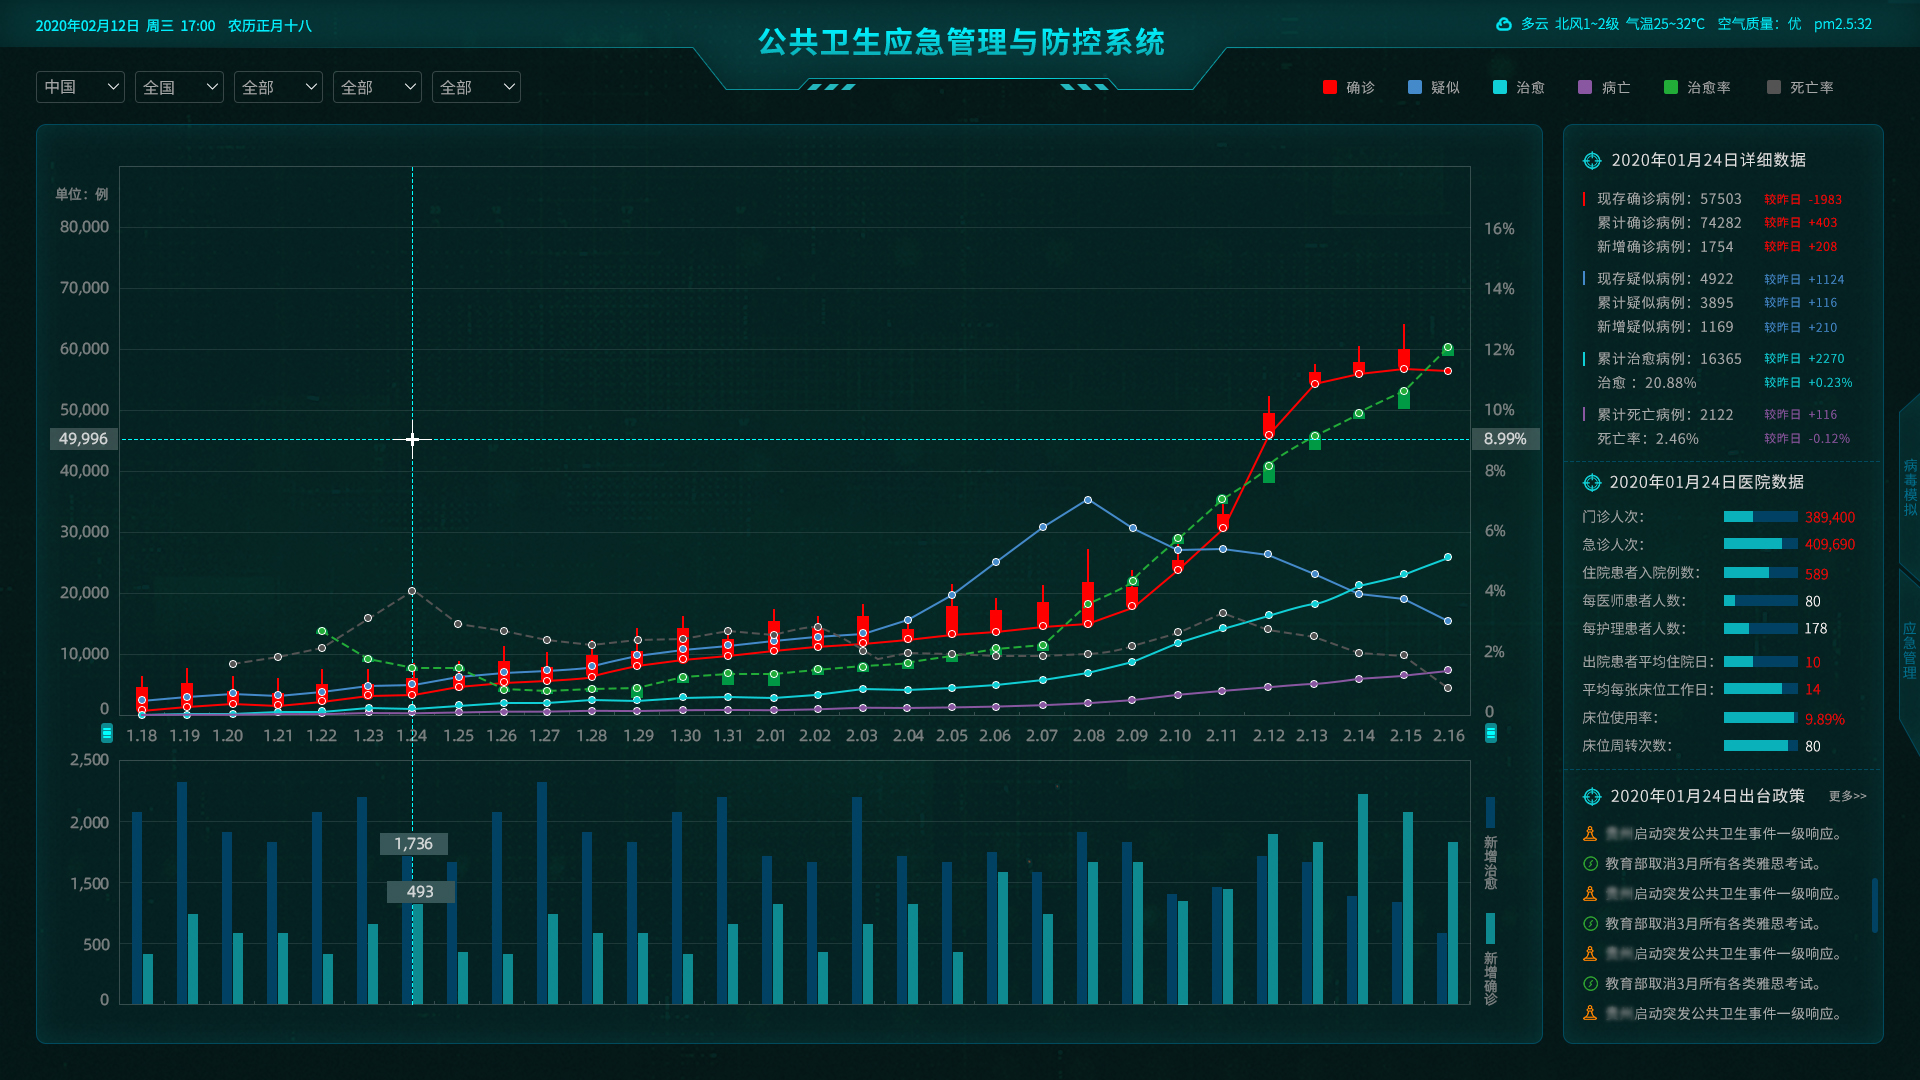Click the 治愈率 data point above 2.16
Viewport: 1920px width, 1080px height.
pyautogui.click(x=1447, y=348)
